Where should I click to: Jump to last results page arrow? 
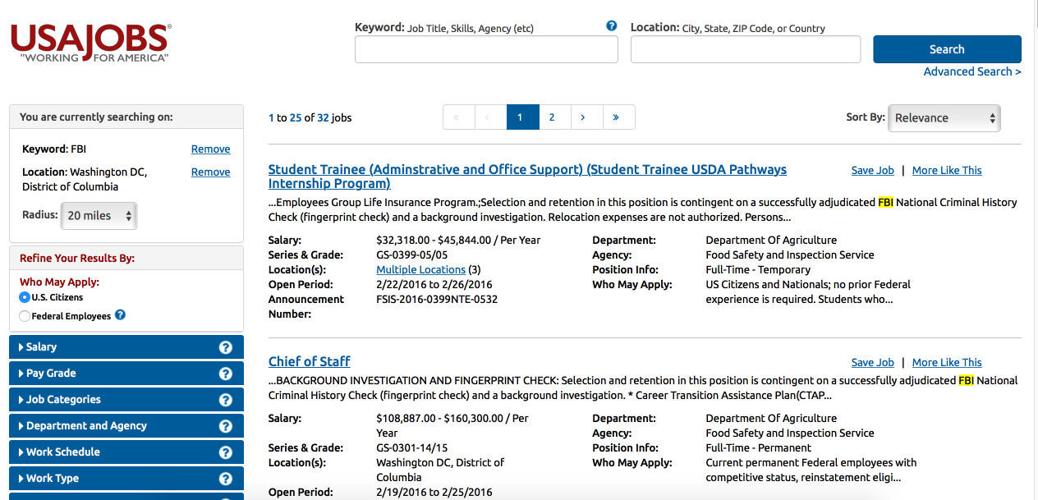616,117
